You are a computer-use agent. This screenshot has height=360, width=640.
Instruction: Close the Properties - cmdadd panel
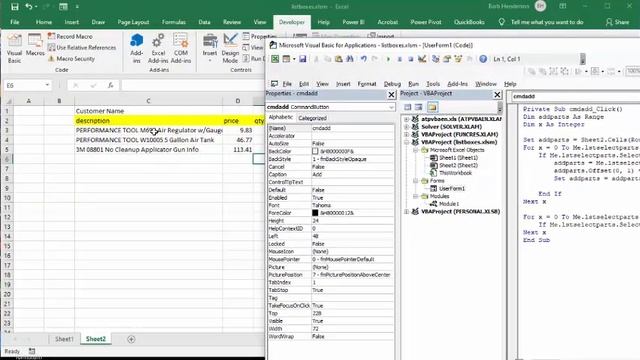(391, 95)
